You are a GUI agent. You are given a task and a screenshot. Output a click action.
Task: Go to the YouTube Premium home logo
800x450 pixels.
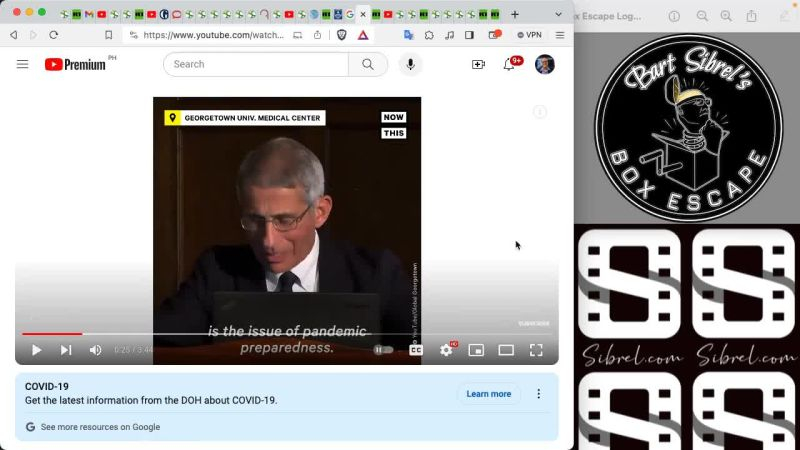tap(75, 64)
